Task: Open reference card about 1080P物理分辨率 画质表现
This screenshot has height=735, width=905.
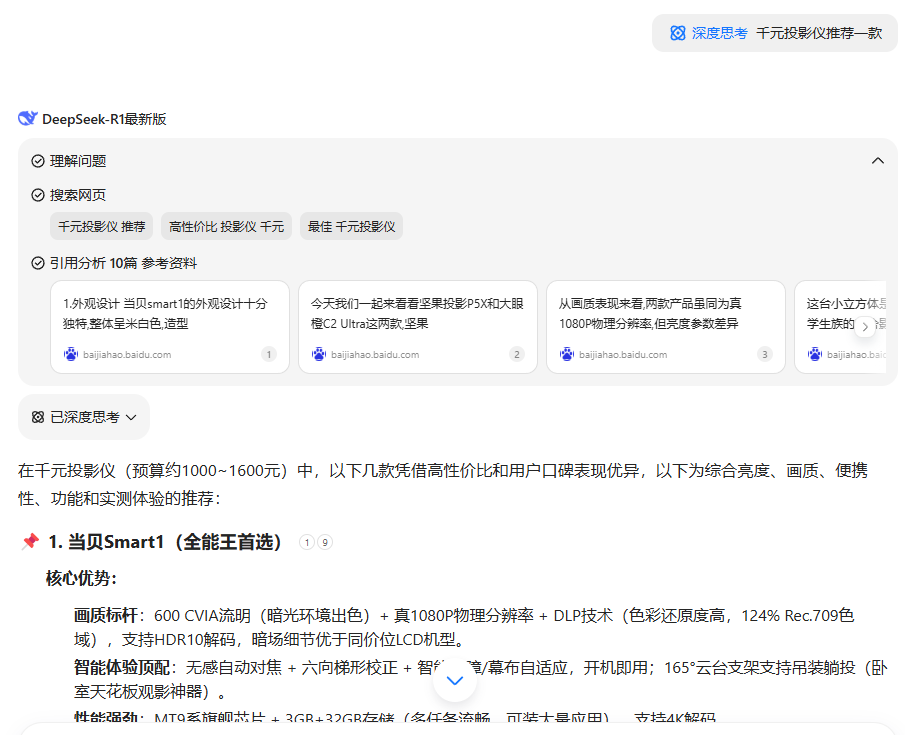Action: [666, 327]
